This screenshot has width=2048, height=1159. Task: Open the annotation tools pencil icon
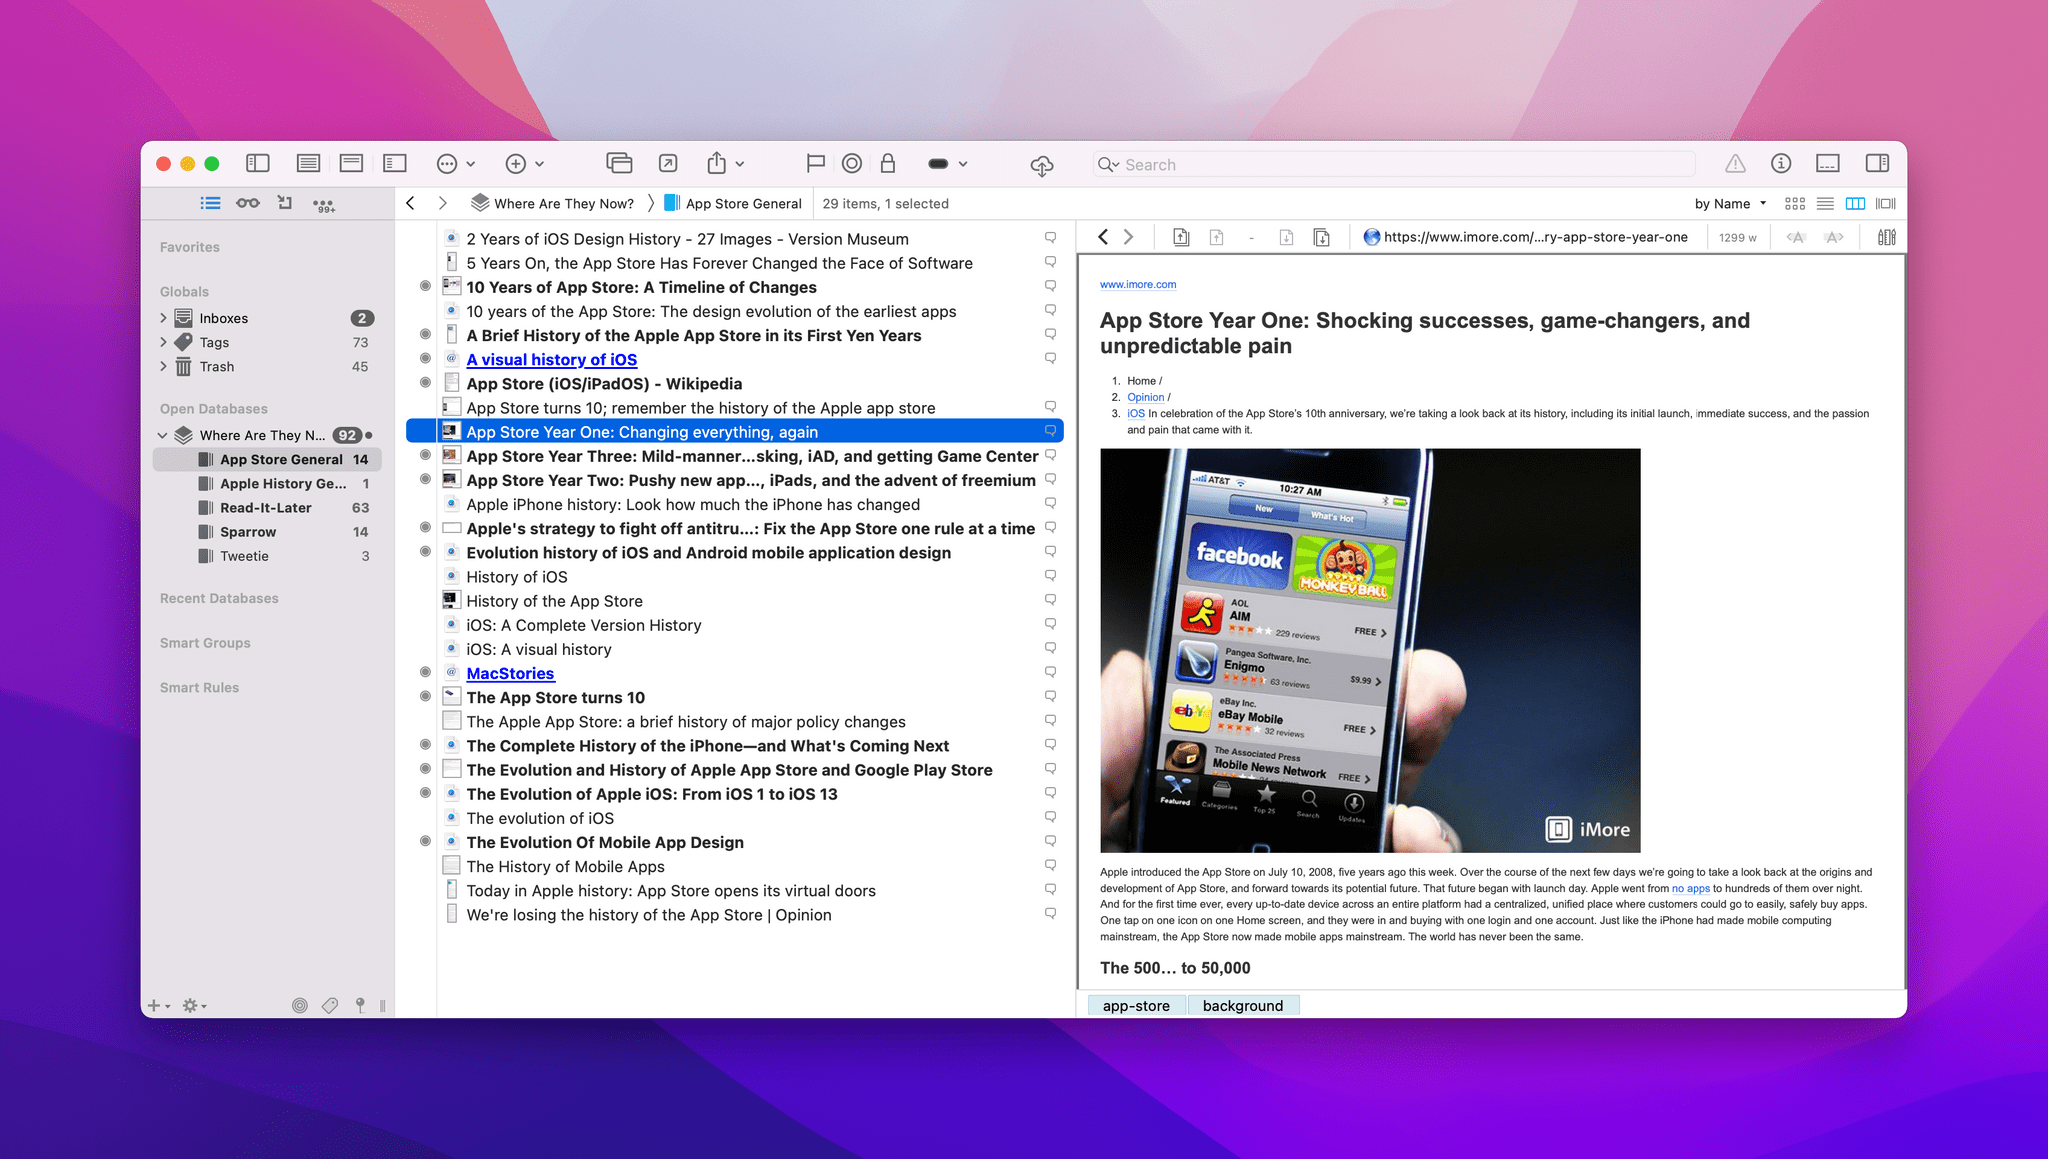click(x=1886, y=237)
